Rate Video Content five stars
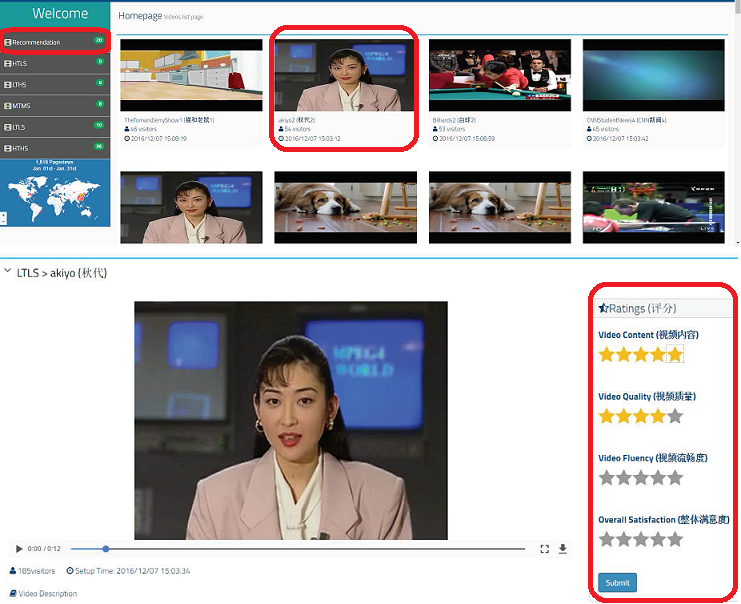This screenshot has width=741, height=604. [x=675, y=354]
